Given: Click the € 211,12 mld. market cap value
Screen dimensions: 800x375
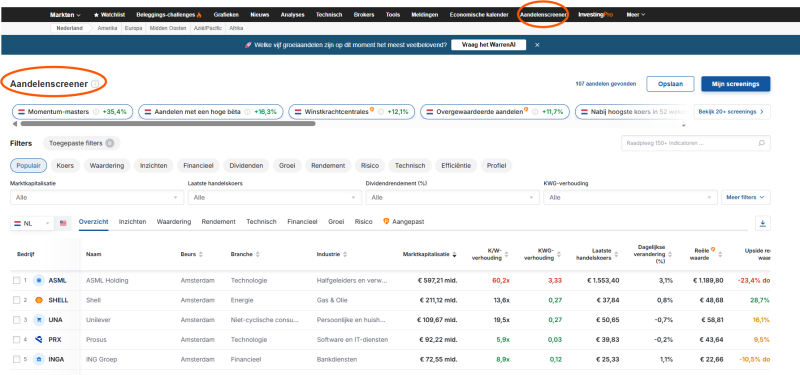Looking at the screenshot, I should point(437,300).
